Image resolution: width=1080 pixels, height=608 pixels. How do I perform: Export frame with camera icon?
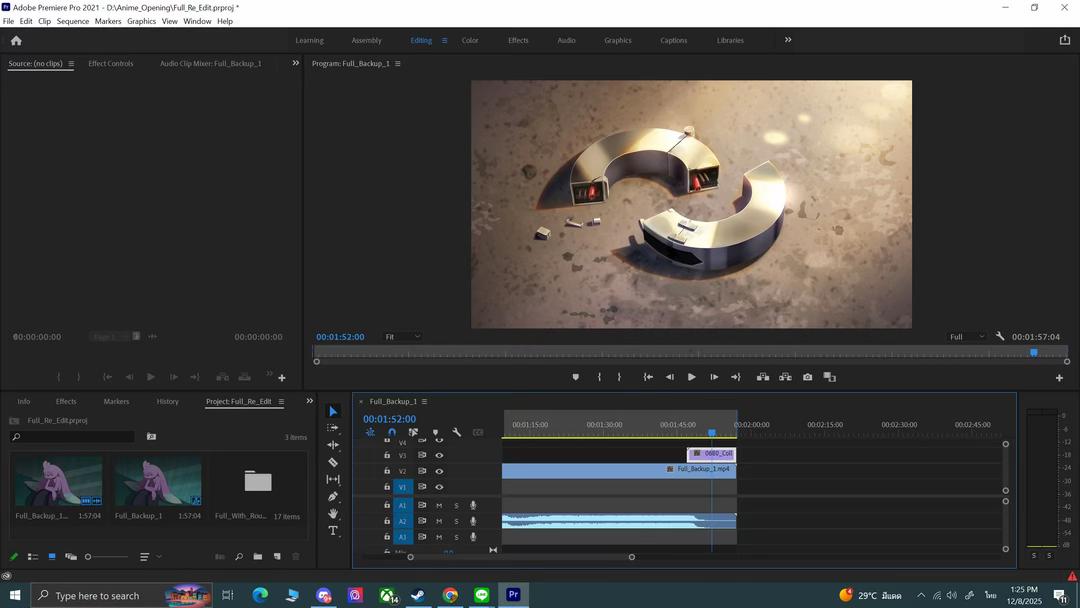pyautogui.click(x=807, y=377)
